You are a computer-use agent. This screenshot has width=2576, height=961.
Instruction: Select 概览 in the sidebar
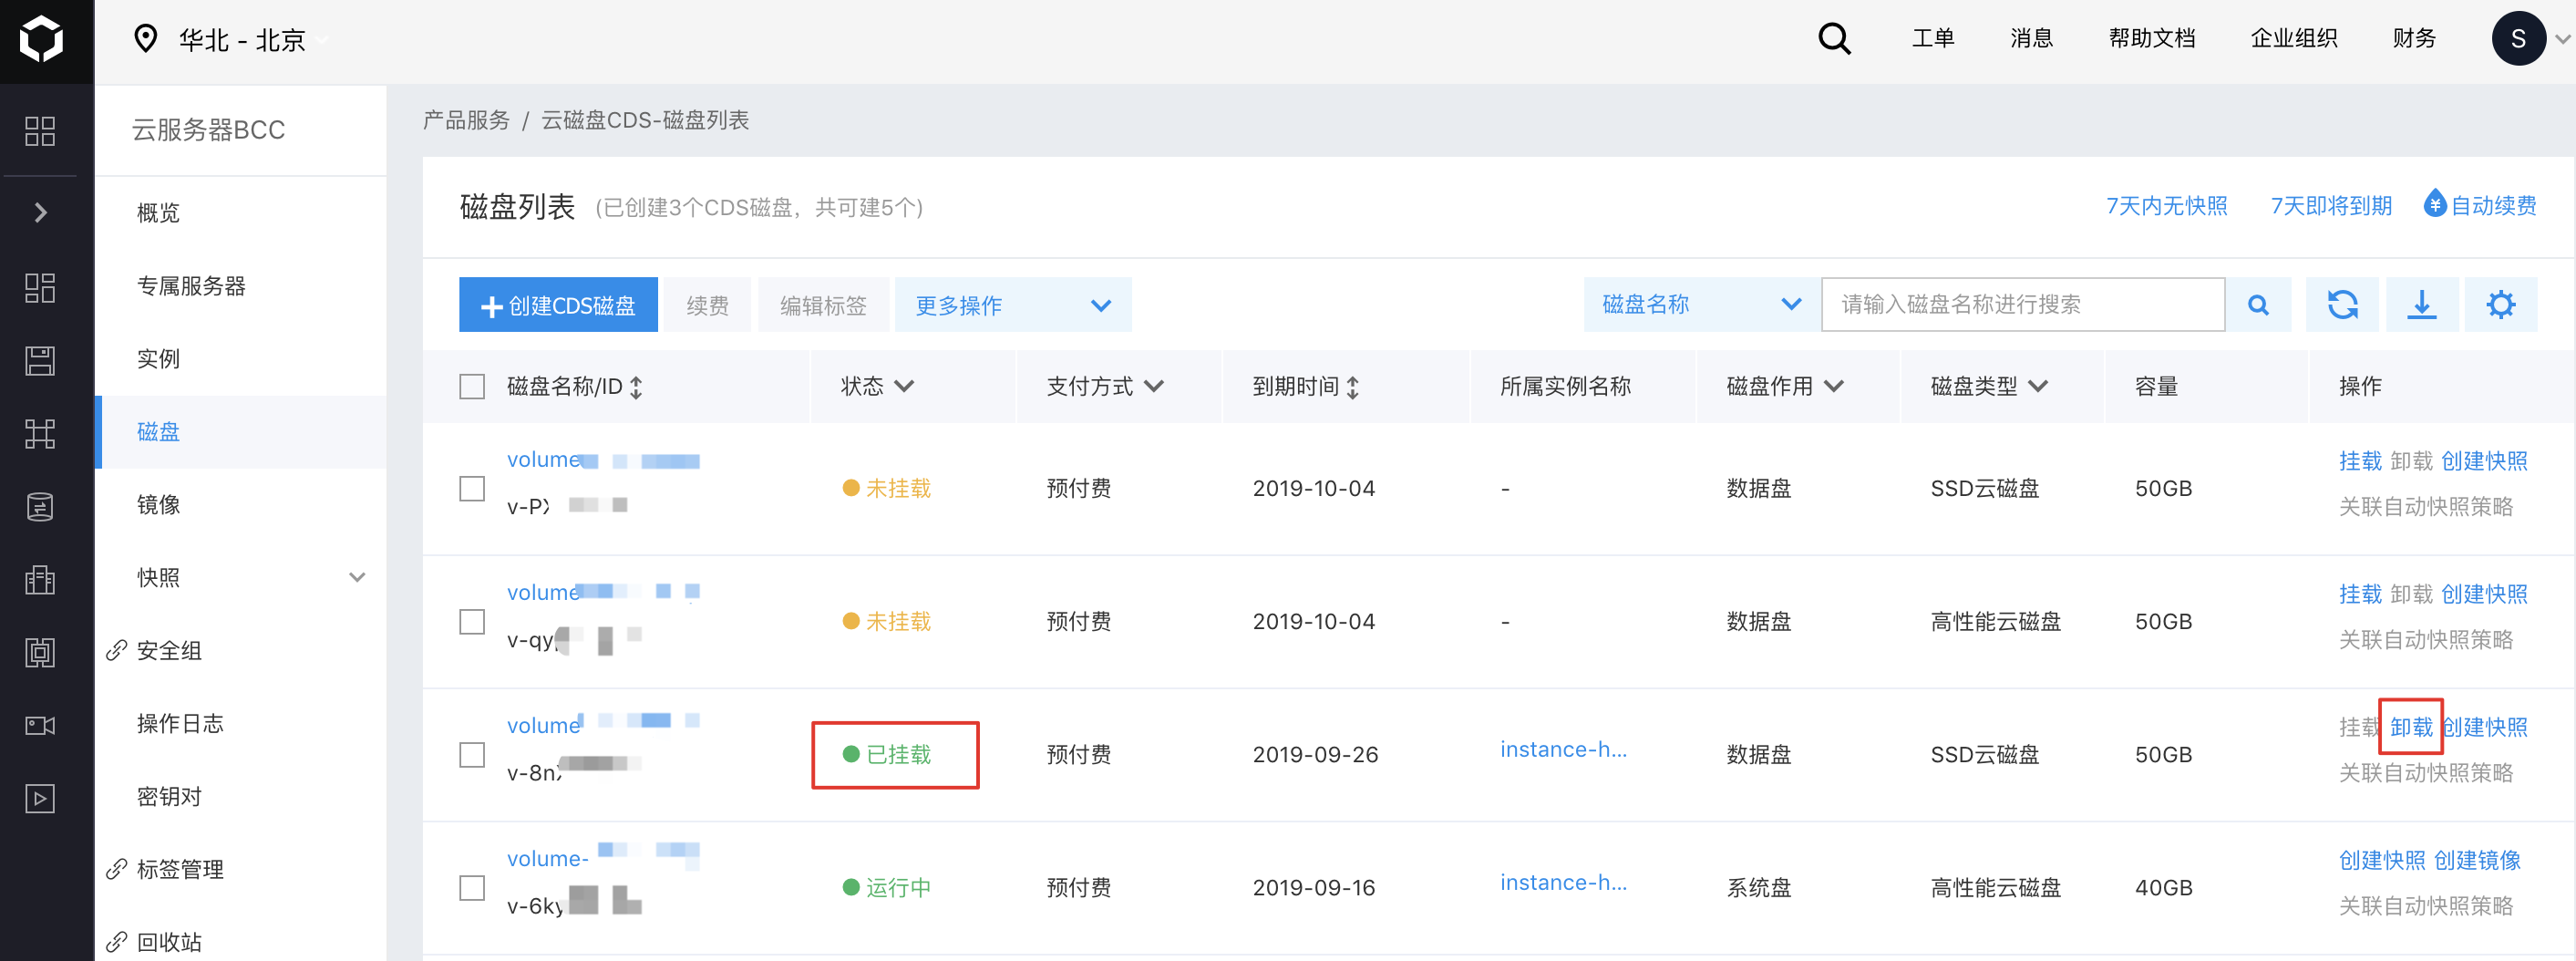pos(241,213)
